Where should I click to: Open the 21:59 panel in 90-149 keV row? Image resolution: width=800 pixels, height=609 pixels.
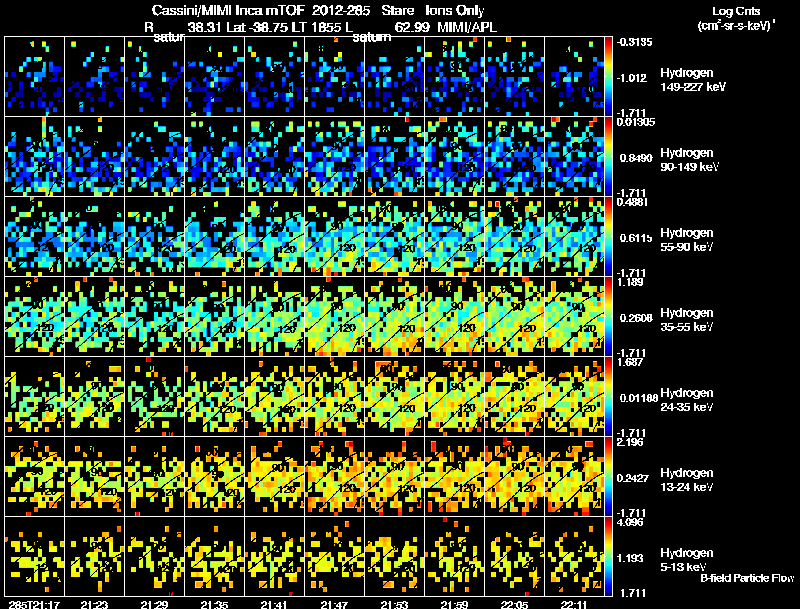tap(454, 157)
